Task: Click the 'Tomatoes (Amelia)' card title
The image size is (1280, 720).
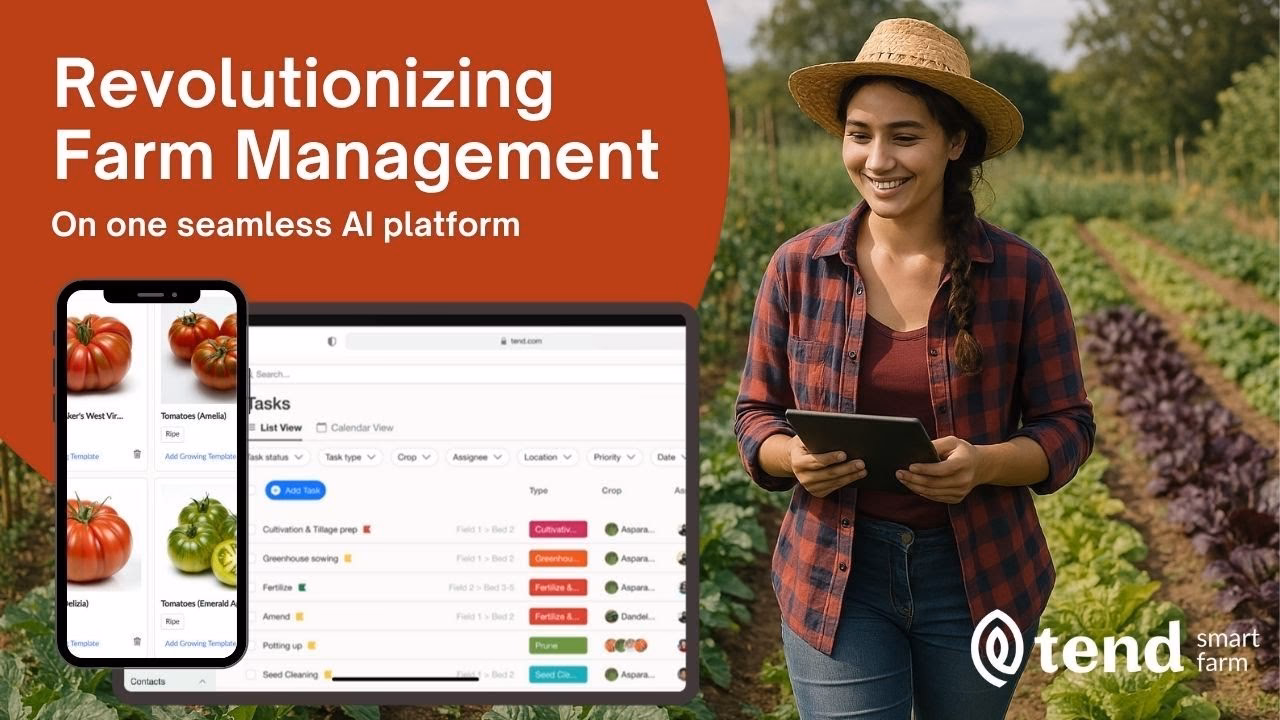Action: pyautogui.click(x=194, y=416)
